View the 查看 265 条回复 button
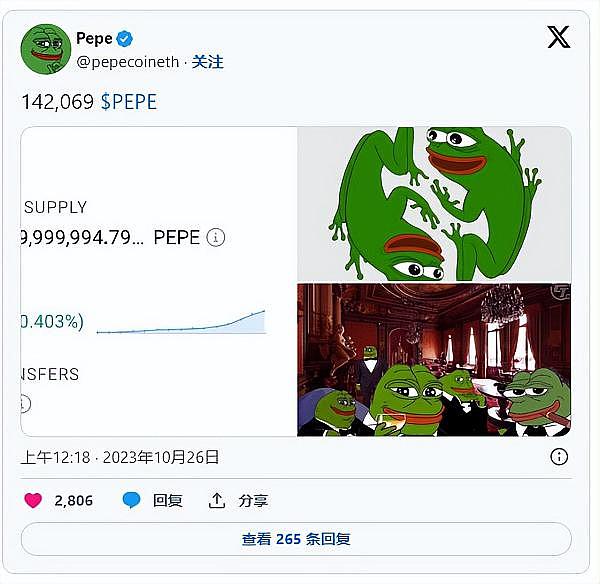 click(296, 539)
